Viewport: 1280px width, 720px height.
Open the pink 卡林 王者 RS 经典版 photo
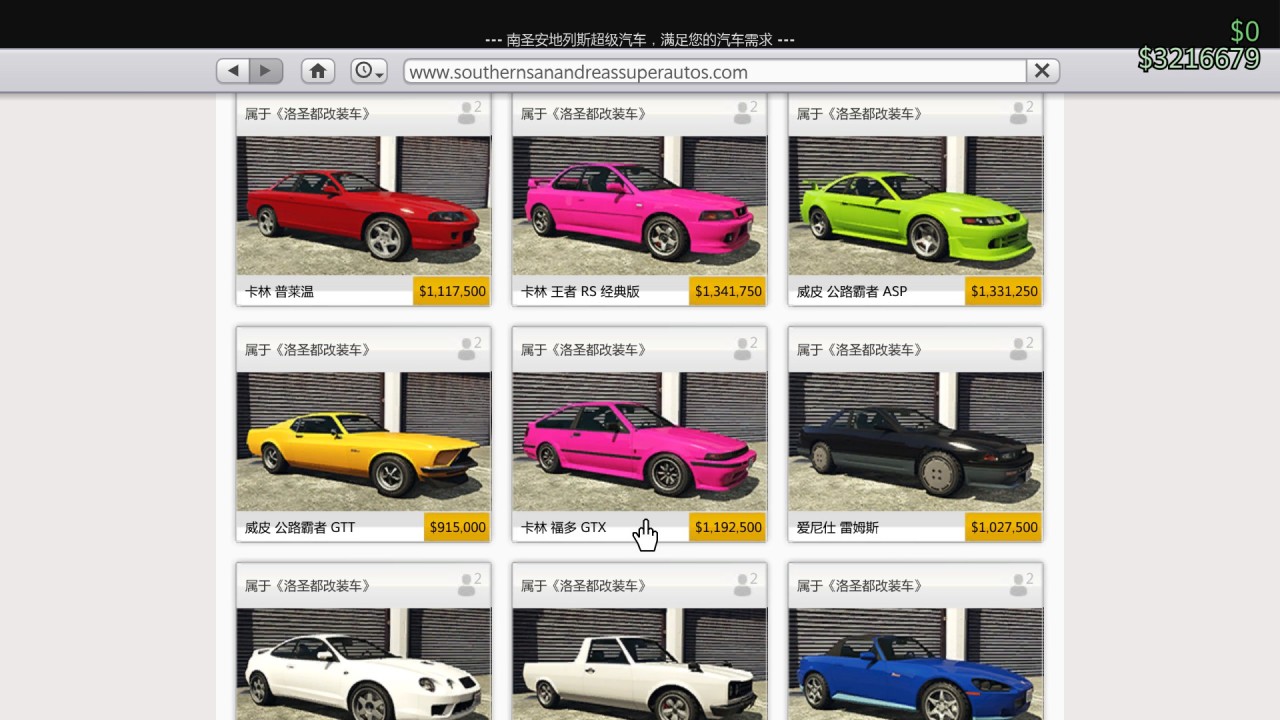640,206
